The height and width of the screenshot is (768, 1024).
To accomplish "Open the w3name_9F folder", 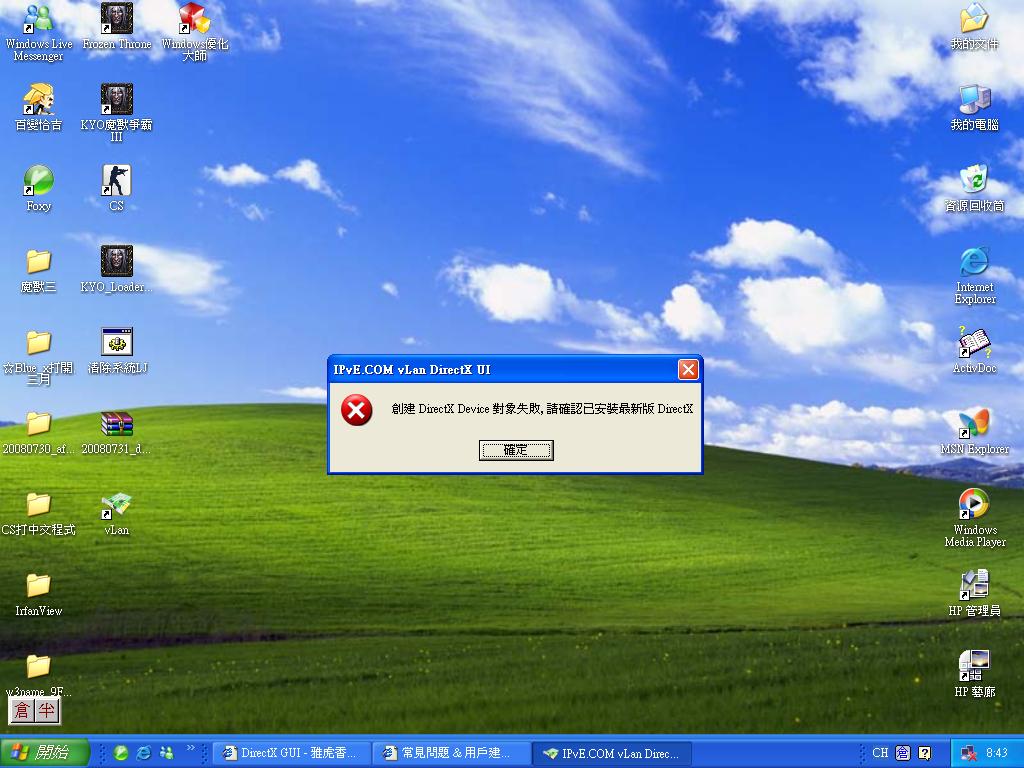I will pyautogui.click(x=39, y=675).
